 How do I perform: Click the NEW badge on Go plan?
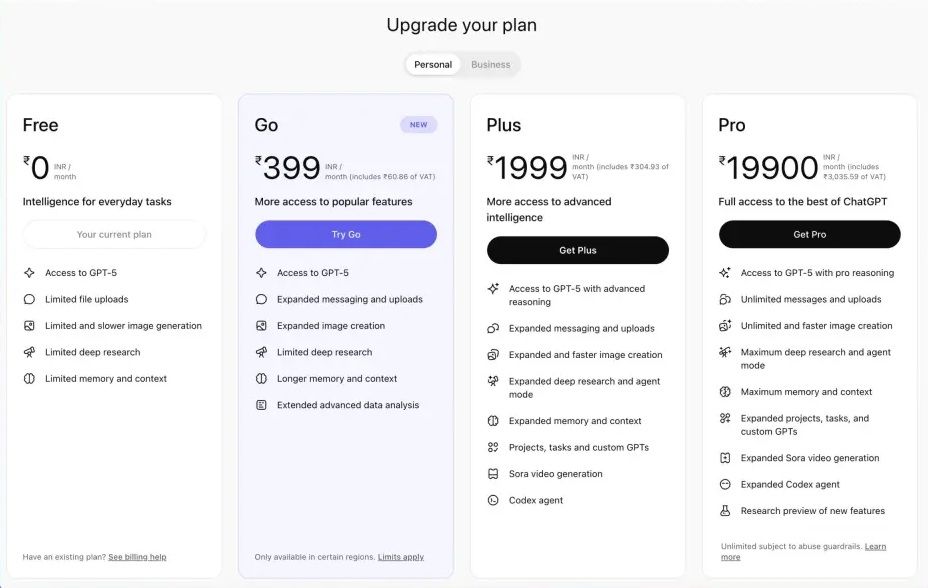pyautogui.click(x=418, y=125)
